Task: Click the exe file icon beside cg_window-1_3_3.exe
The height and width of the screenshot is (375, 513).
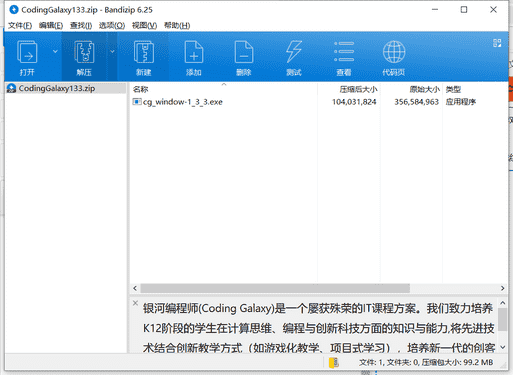Action: (137, 102)
